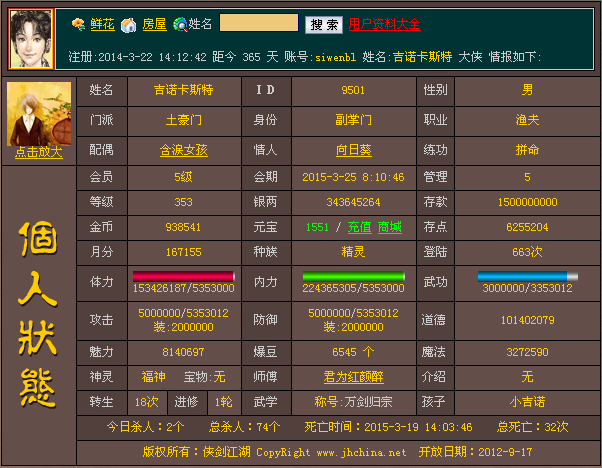
Task: Select the 爆豆 value 6545 个
Action: (x=353, y=352)
